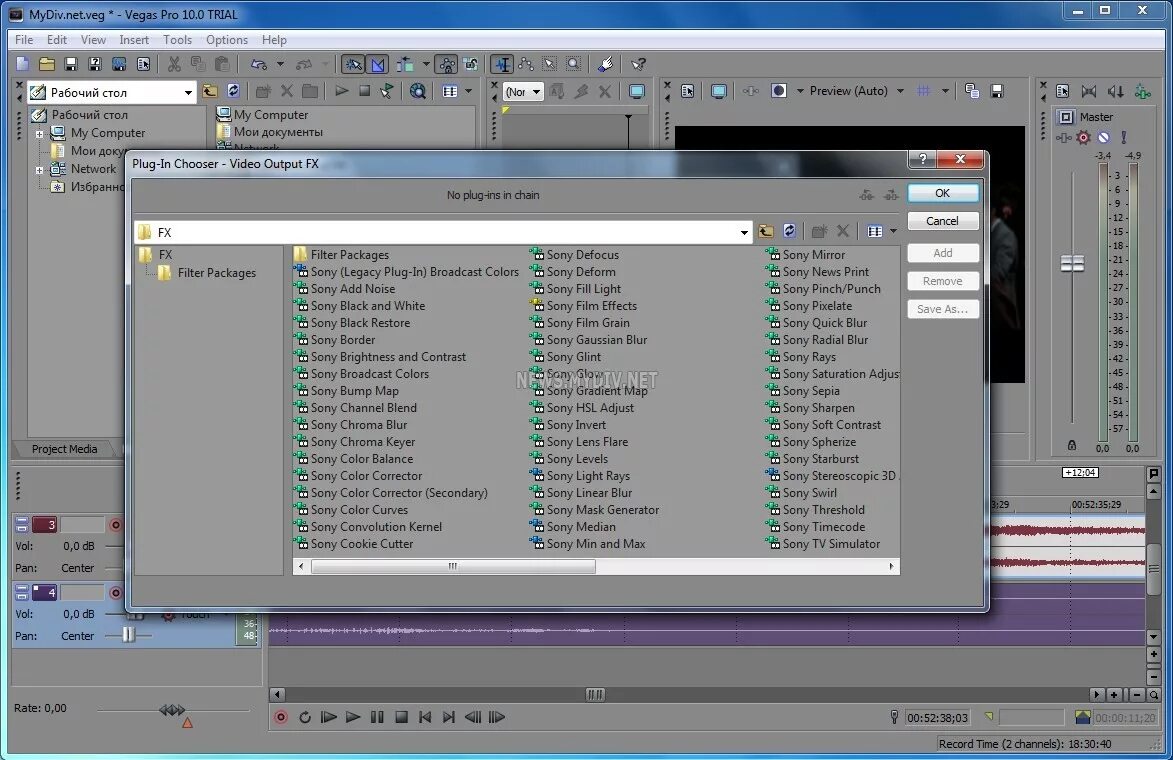Click the Add button in the dialog

click(x=943, y=253)
